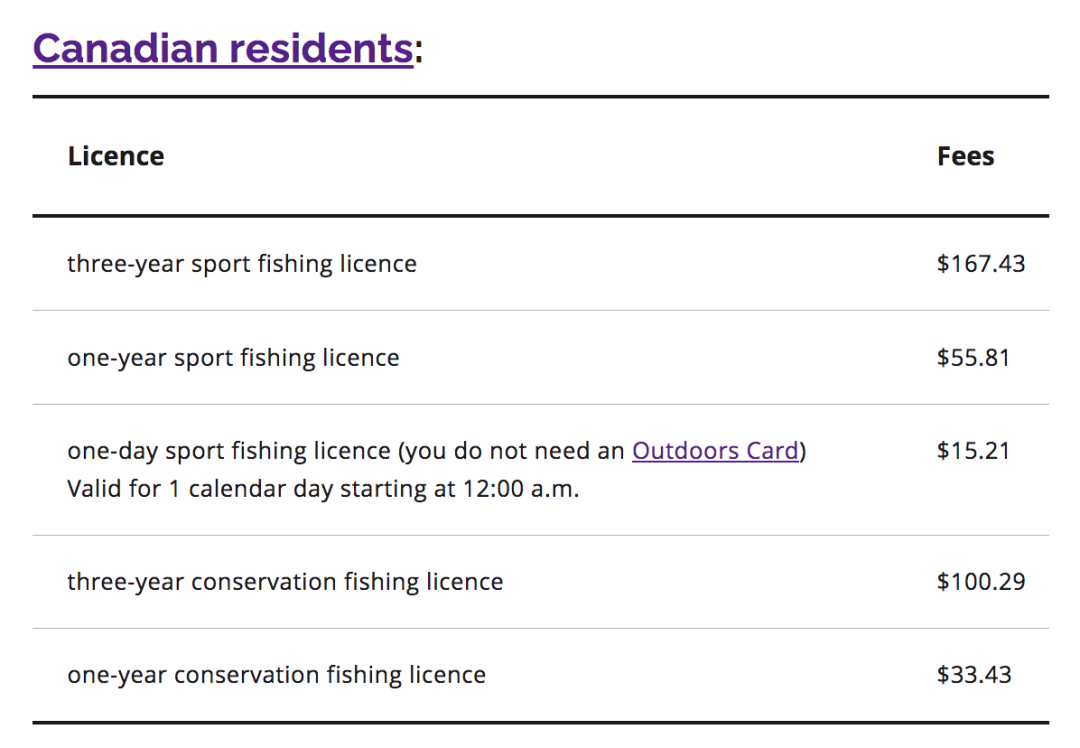Click the word residents in heading link
Viewport: 1080px width, 748px height.
click(321, 48)
